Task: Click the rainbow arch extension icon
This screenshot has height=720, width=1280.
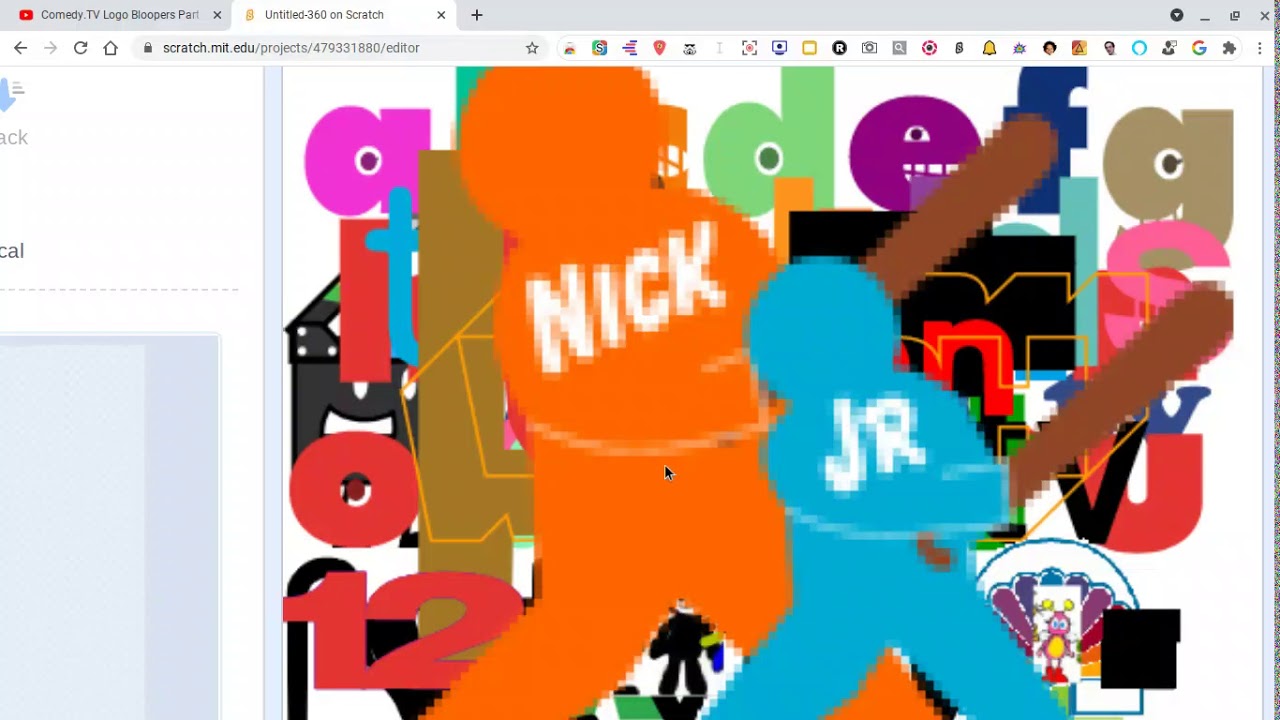Action: coord(569,48)
